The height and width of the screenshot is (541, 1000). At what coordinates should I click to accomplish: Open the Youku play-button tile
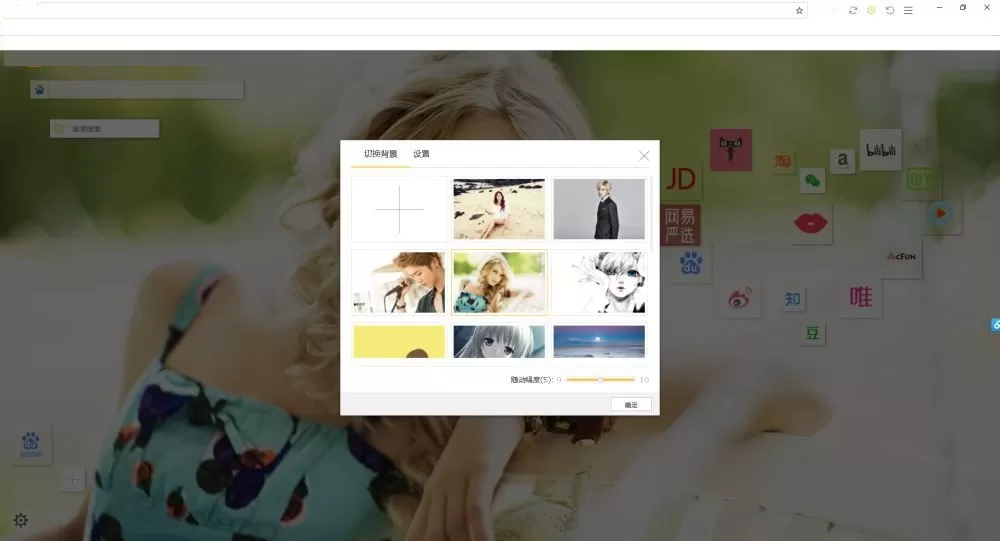[940, 214]
